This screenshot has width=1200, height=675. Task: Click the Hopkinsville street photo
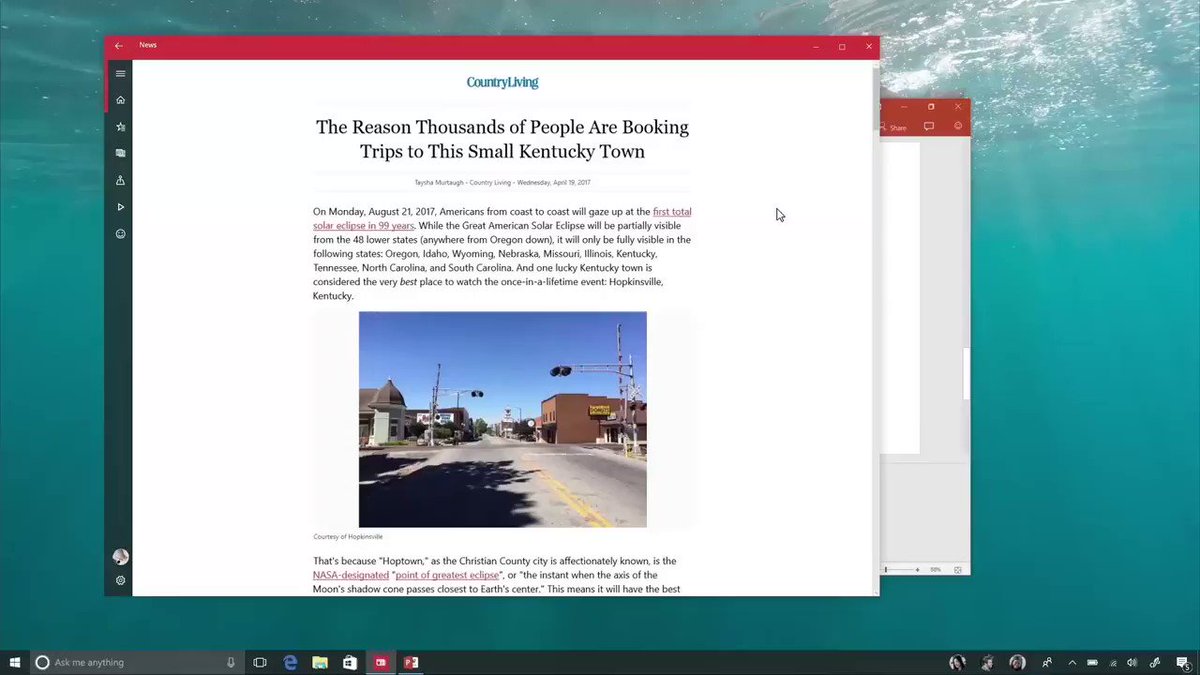pyautogui.click(x=502, y=419)
